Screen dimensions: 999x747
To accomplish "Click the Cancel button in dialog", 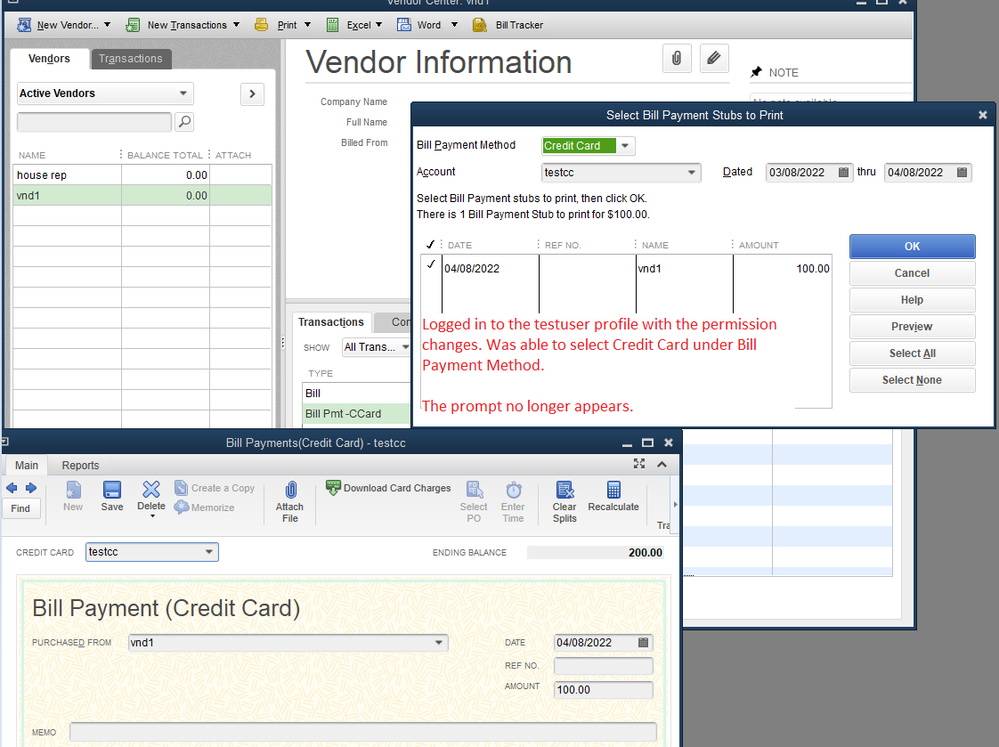I will pos(912,273).
